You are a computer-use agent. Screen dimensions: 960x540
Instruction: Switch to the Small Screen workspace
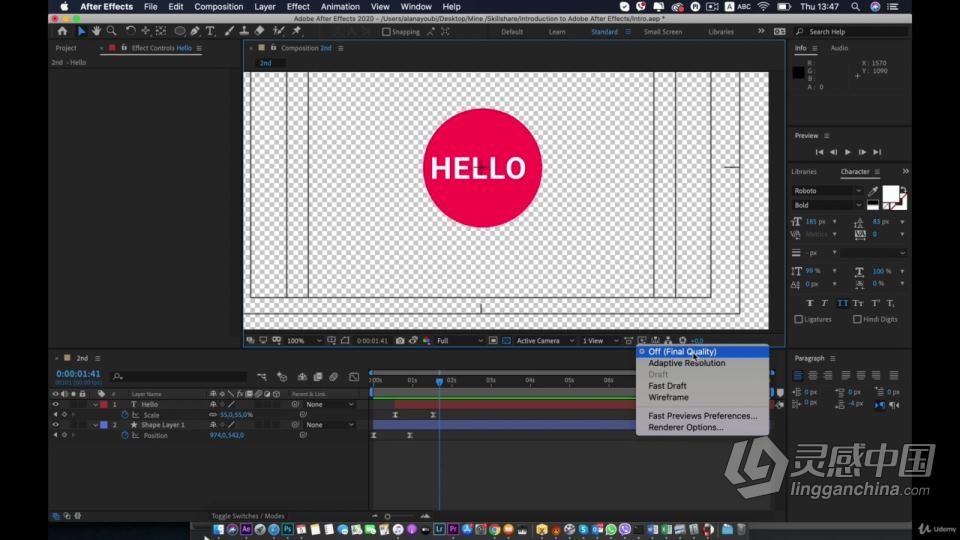[x=662, y=32]
